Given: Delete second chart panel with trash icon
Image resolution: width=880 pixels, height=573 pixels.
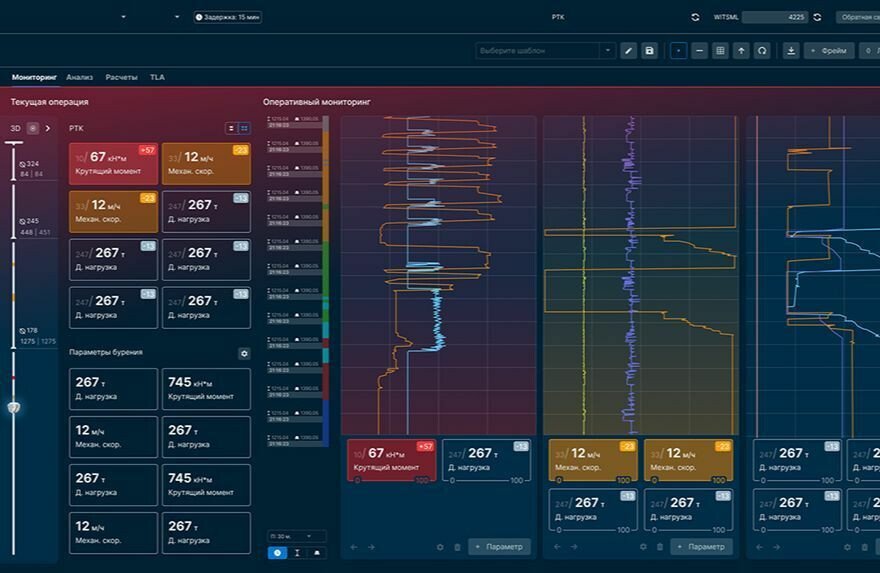Looking at the screenshot, I should [x=660, y=547].
